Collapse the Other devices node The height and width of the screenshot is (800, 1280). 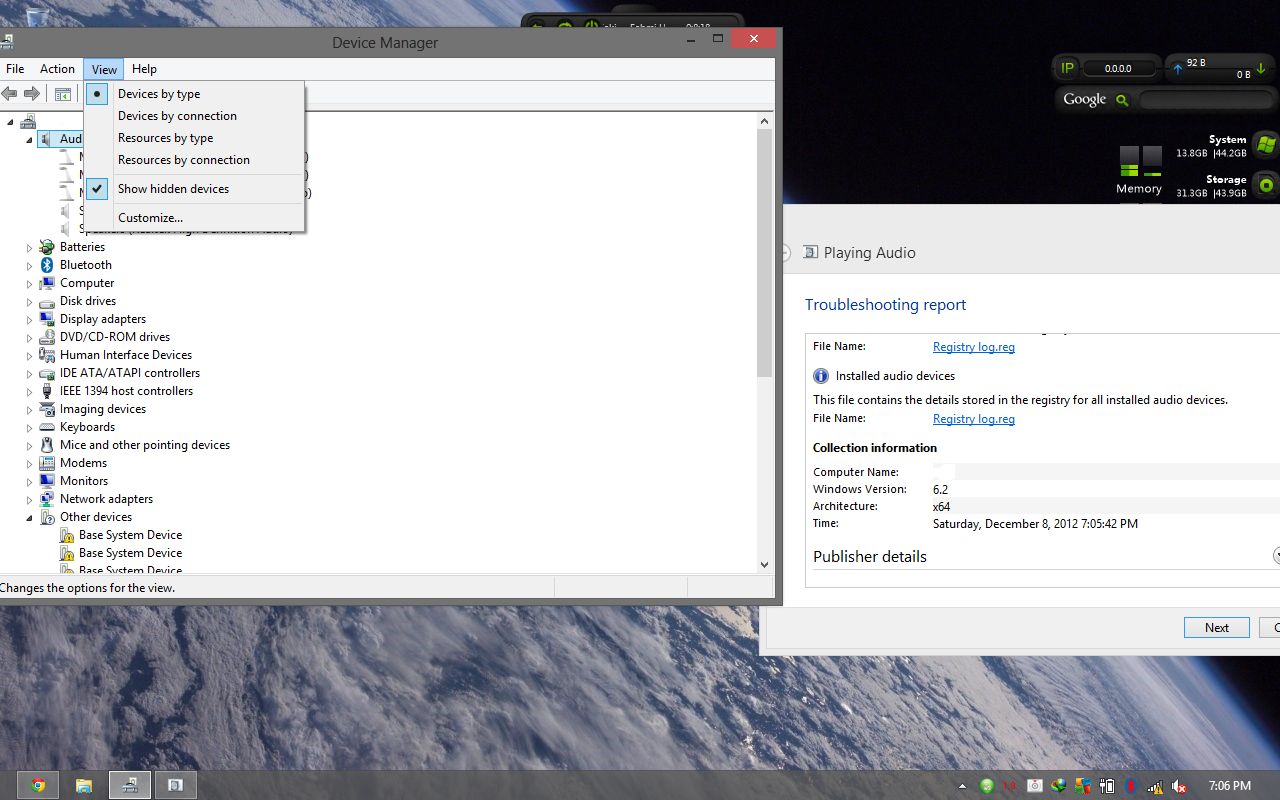tap(29, 518)
